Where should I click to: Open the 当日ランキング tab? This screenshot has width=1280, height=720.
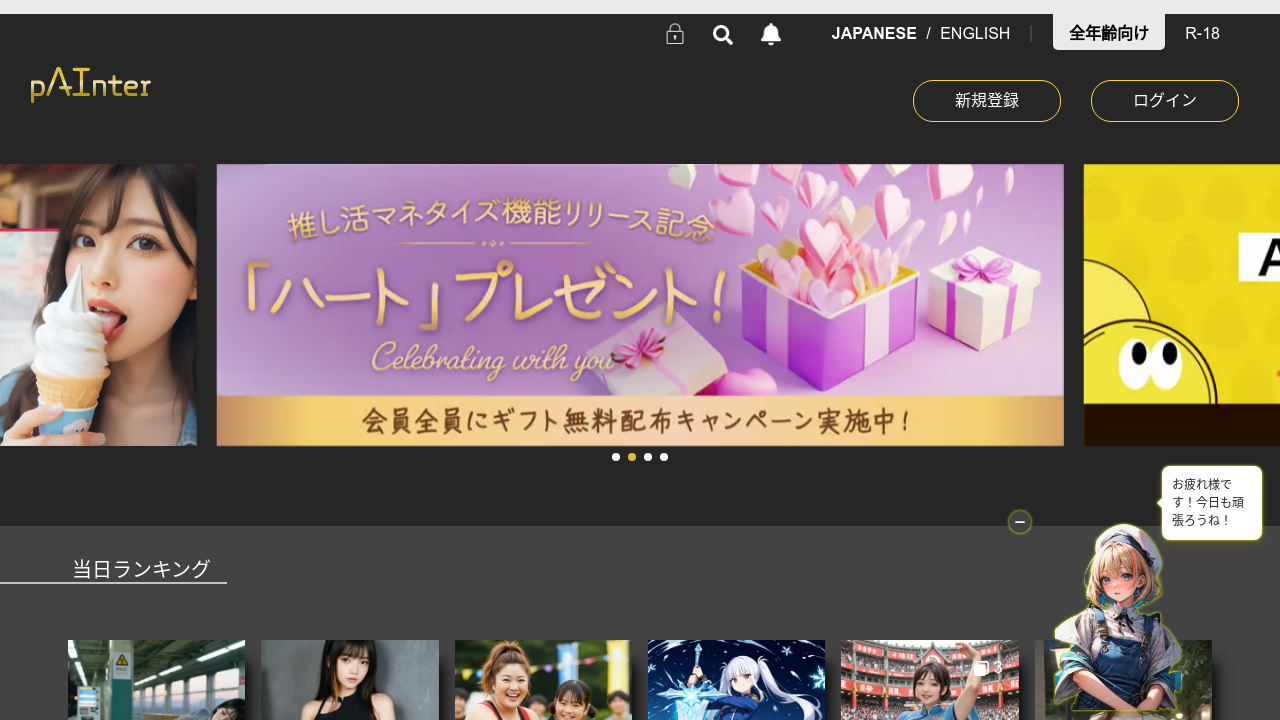[x=141, y=569]
